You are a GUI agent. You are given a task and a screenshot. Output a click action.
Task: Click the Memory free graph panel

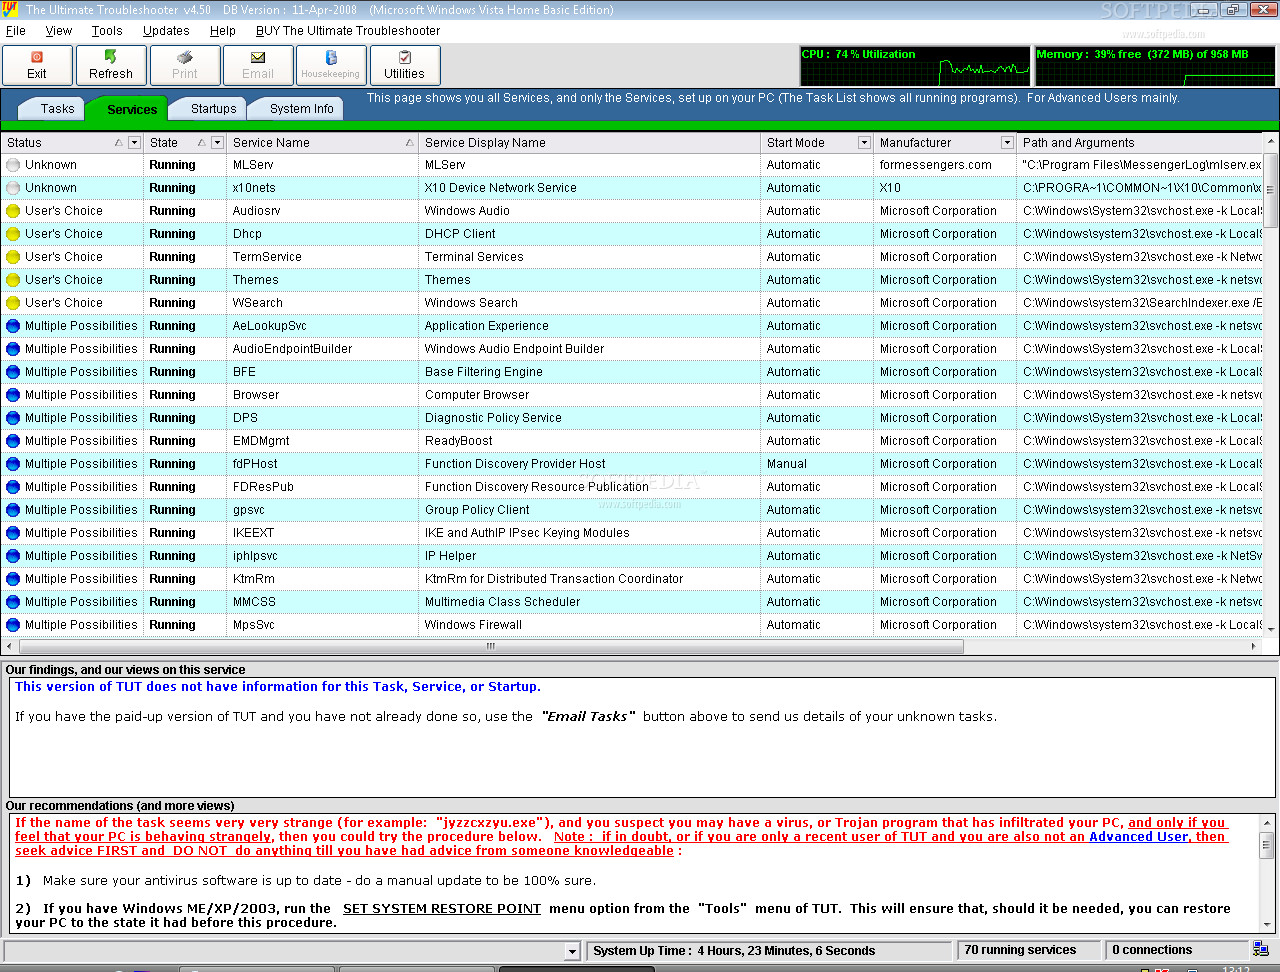tap(1155, 66)
